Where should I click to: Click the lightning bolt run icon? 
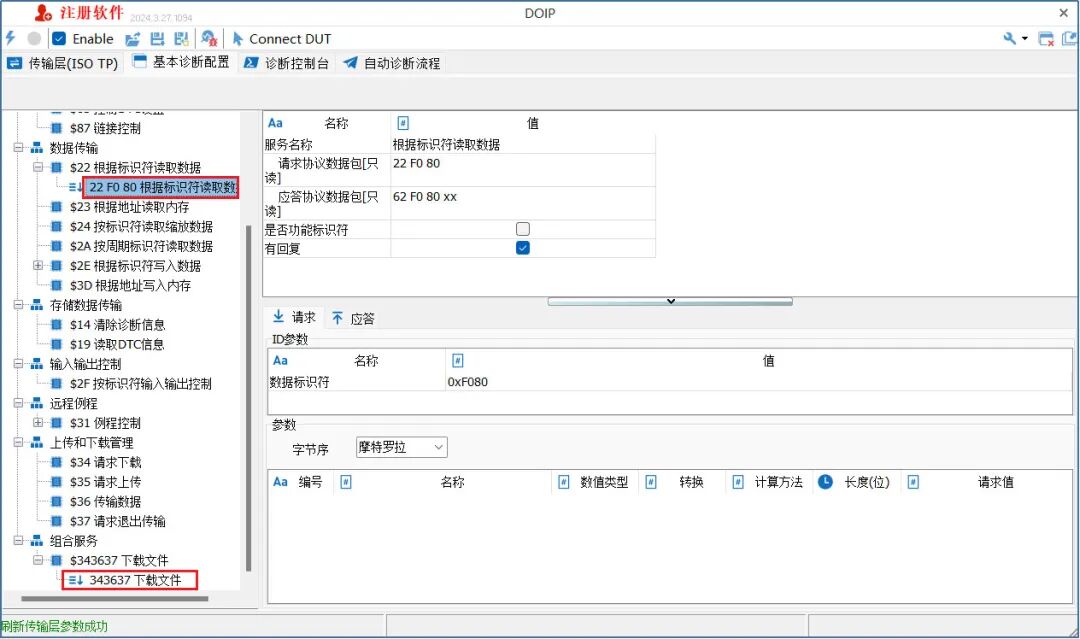point(10,38)
